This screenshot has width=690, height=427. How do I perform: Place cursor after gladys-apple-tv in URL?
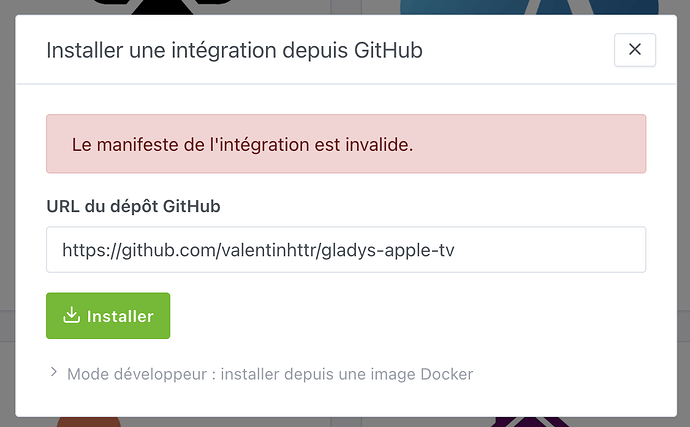(455, 250)
